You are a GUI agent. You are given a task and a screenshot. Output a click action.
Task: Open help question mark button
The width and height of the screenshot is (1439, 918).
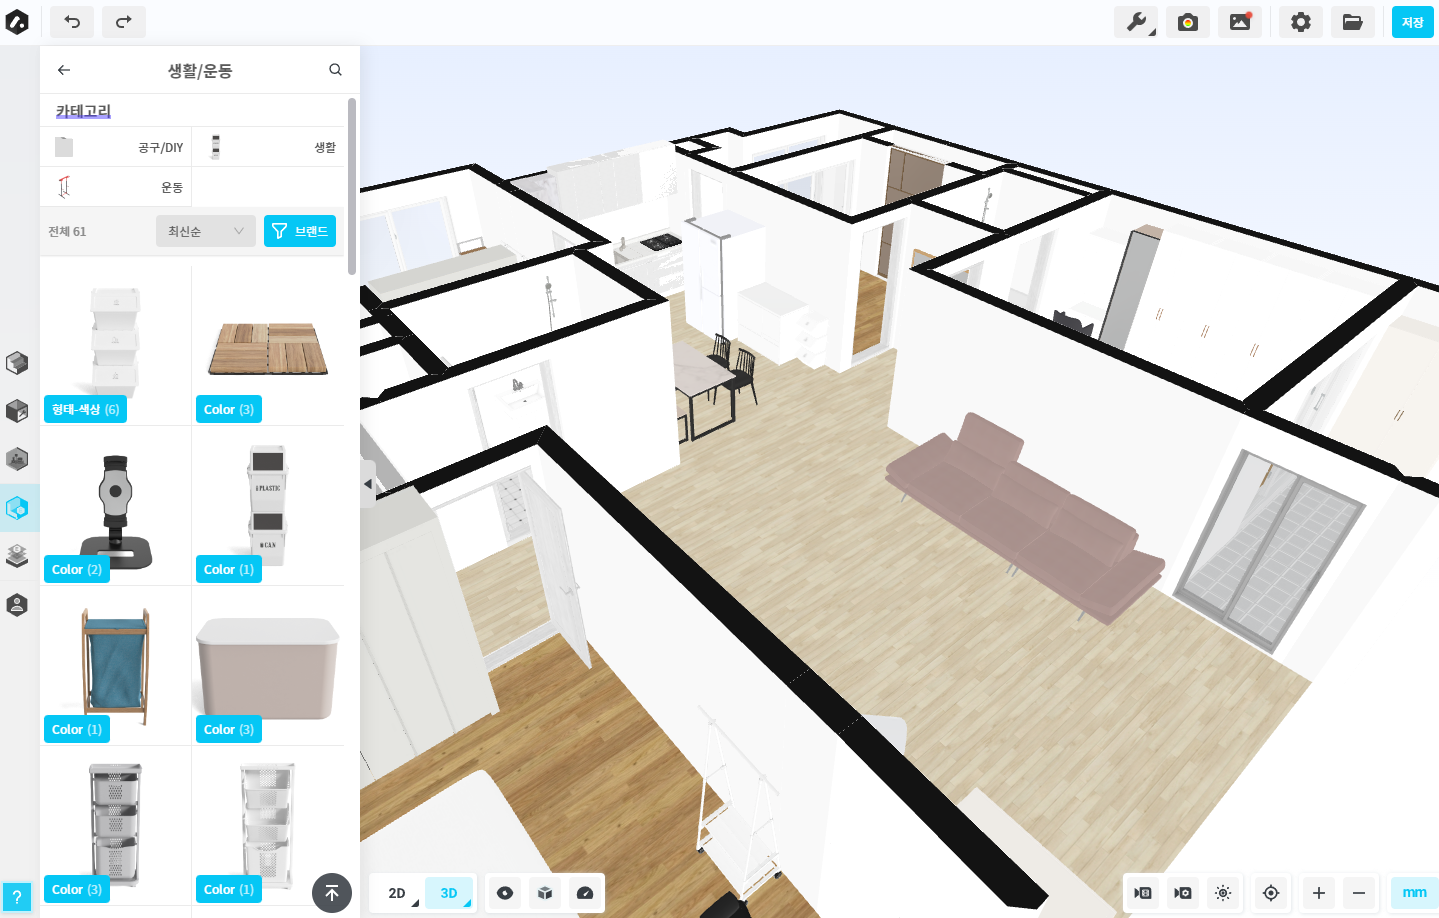(x=16, y=897)
